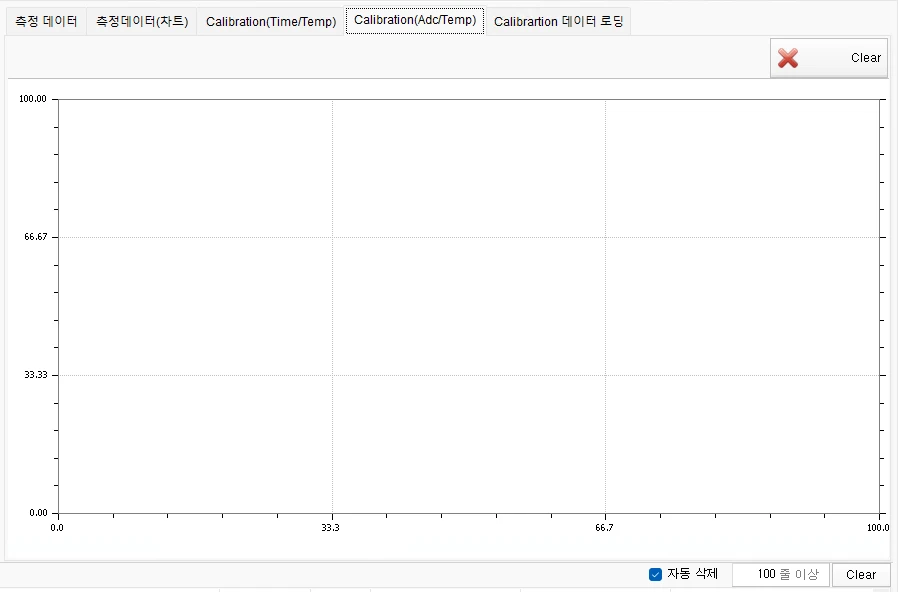
Task: Click the 100.00 y-axis label
Action: (33, 98)
